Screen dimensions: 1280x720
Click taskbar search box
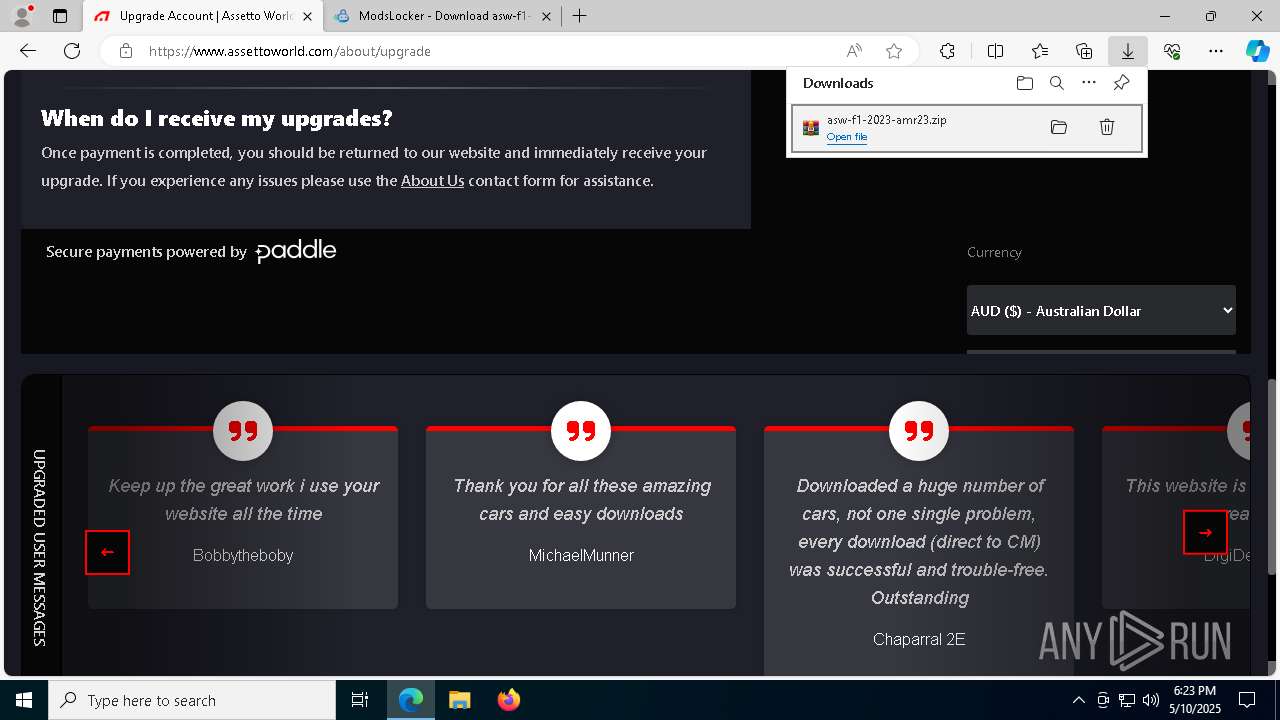click(192, 700)
